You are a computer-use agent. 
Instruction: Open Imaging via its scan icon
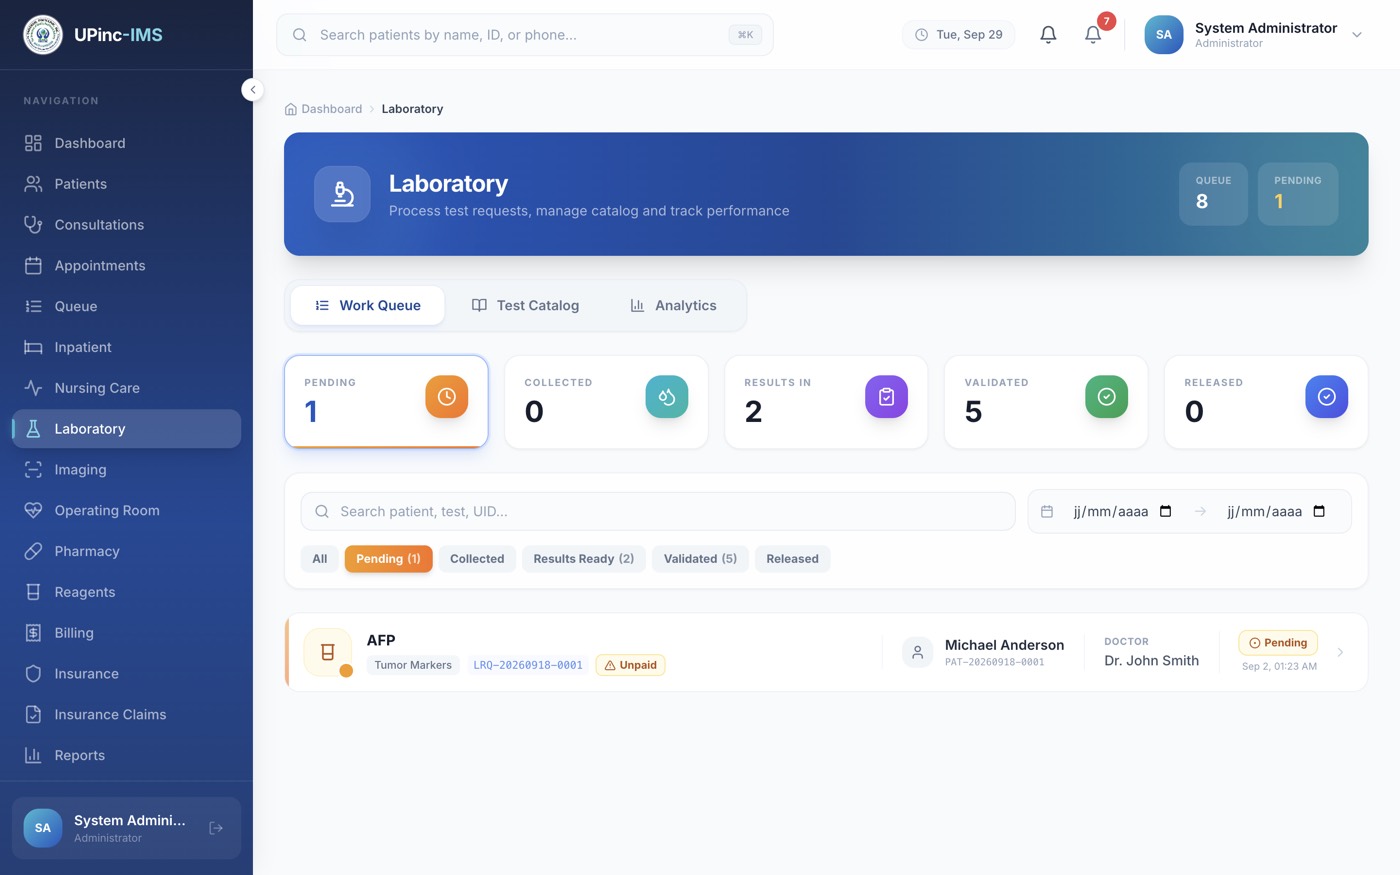(33, 470)
